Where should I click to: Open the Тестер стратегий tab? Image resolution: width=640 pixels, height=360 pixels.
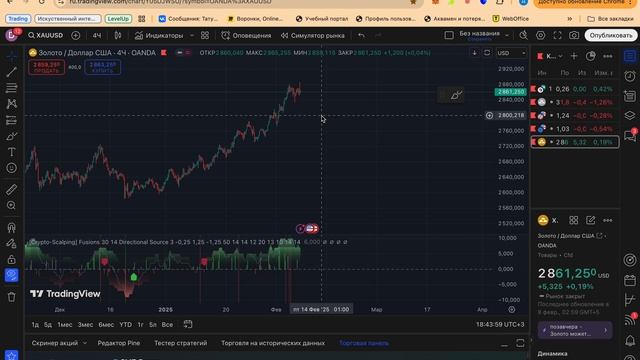[181, 343]
